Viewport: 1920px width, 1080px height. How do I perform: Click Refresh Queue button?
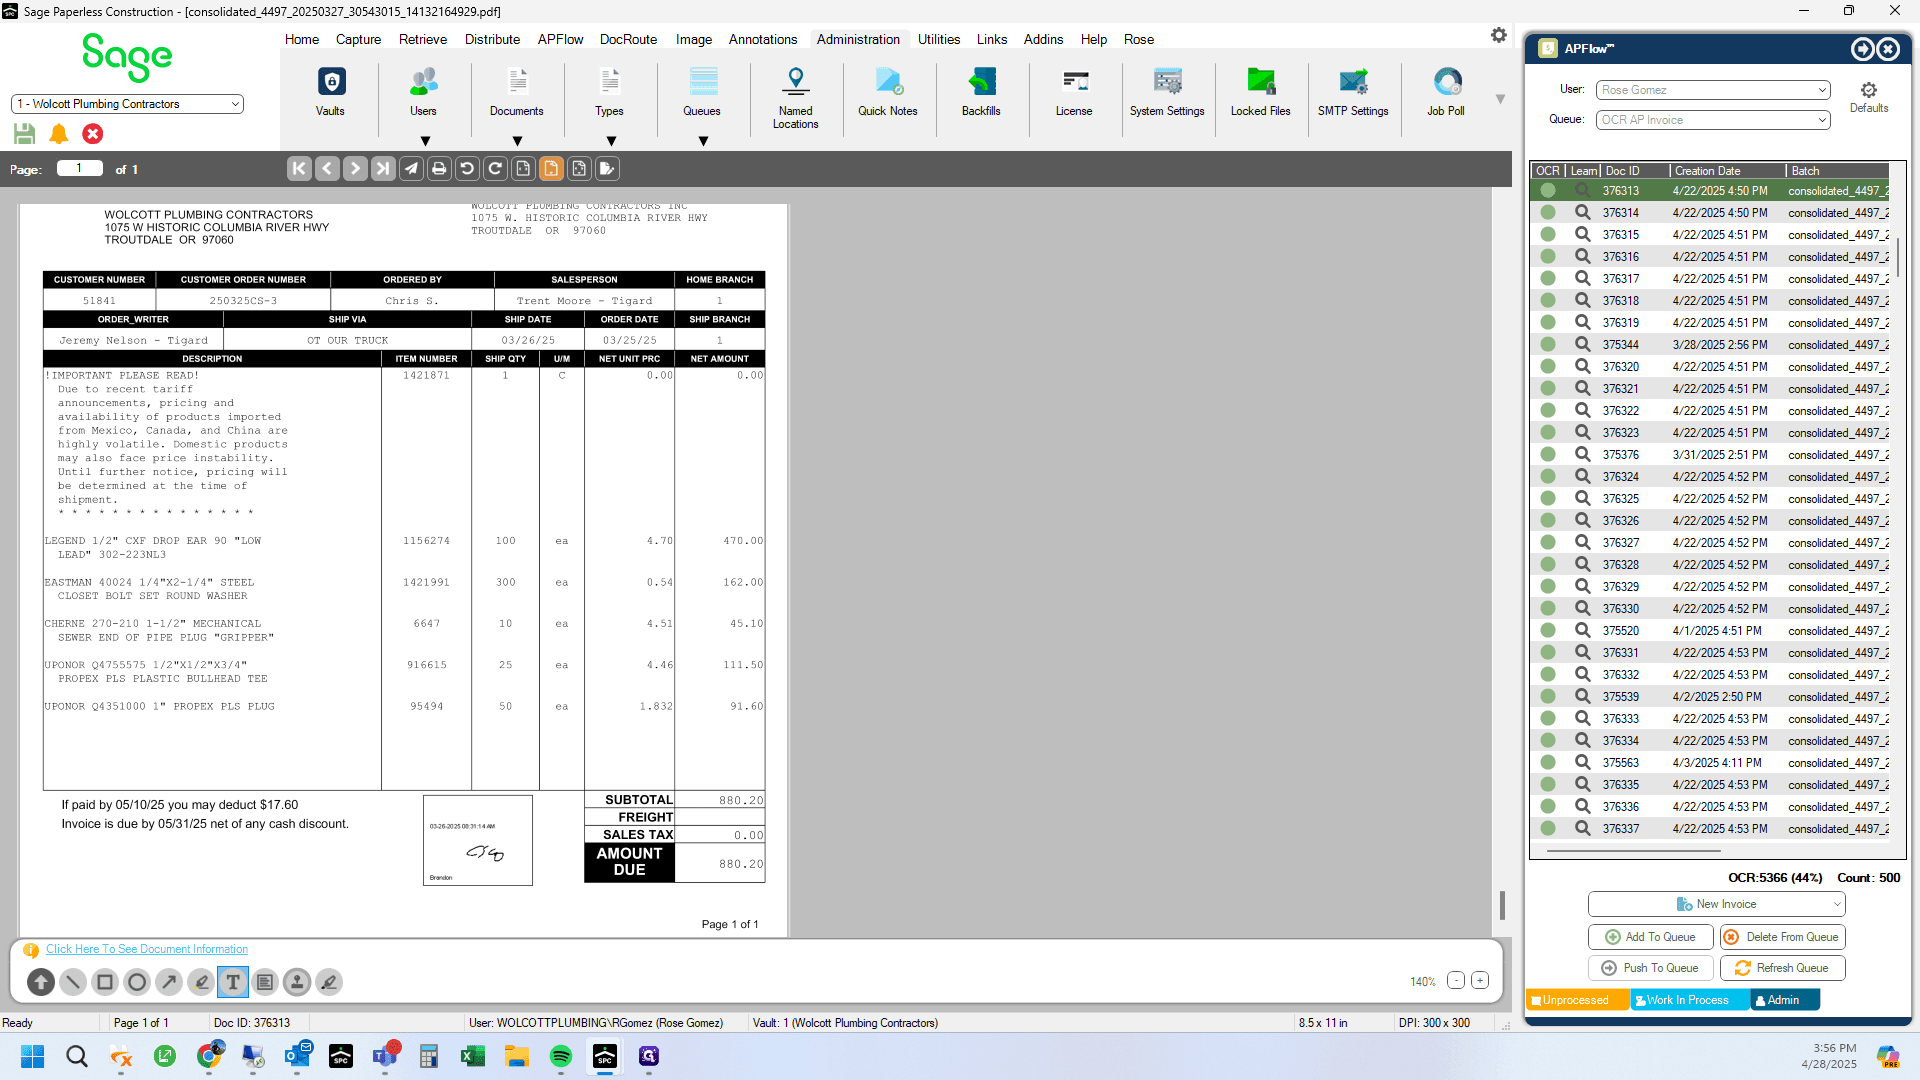click(1782, 968)
